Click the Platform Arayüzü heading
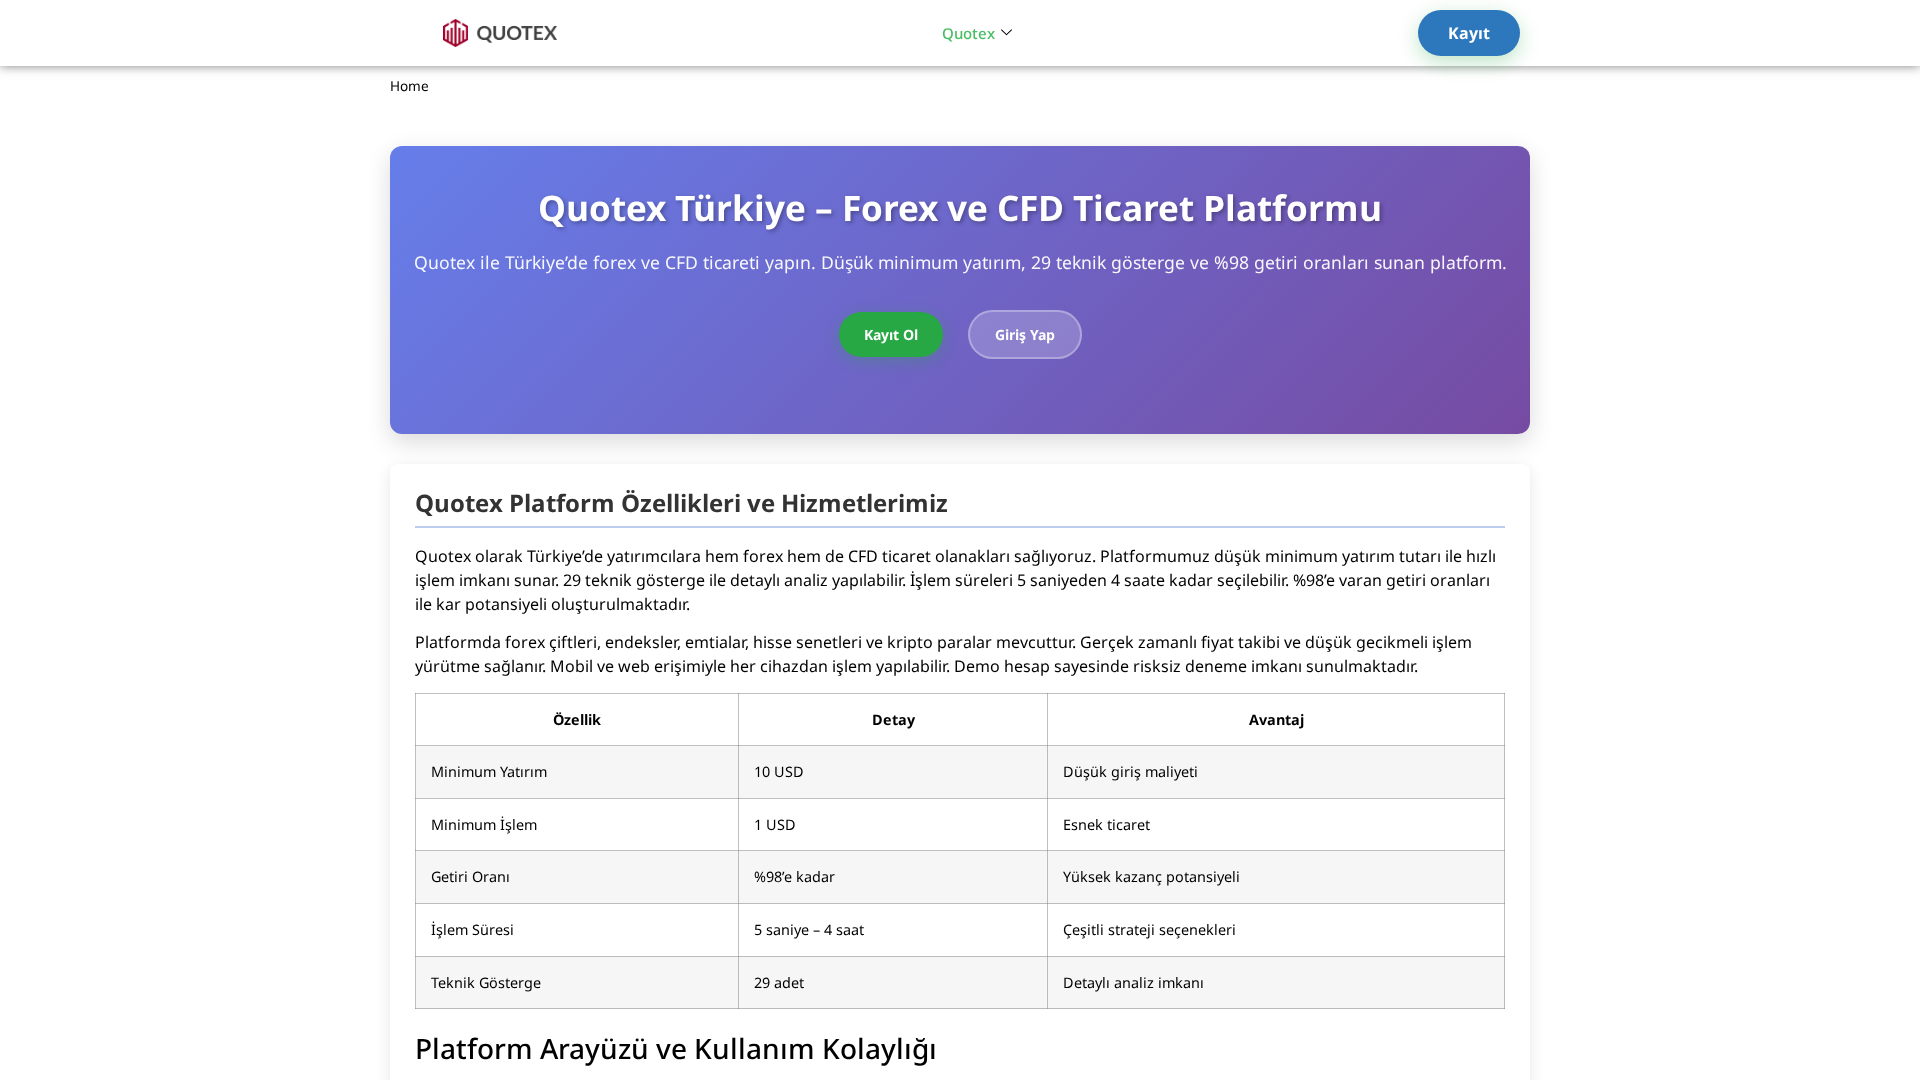 click(676, 1049)
